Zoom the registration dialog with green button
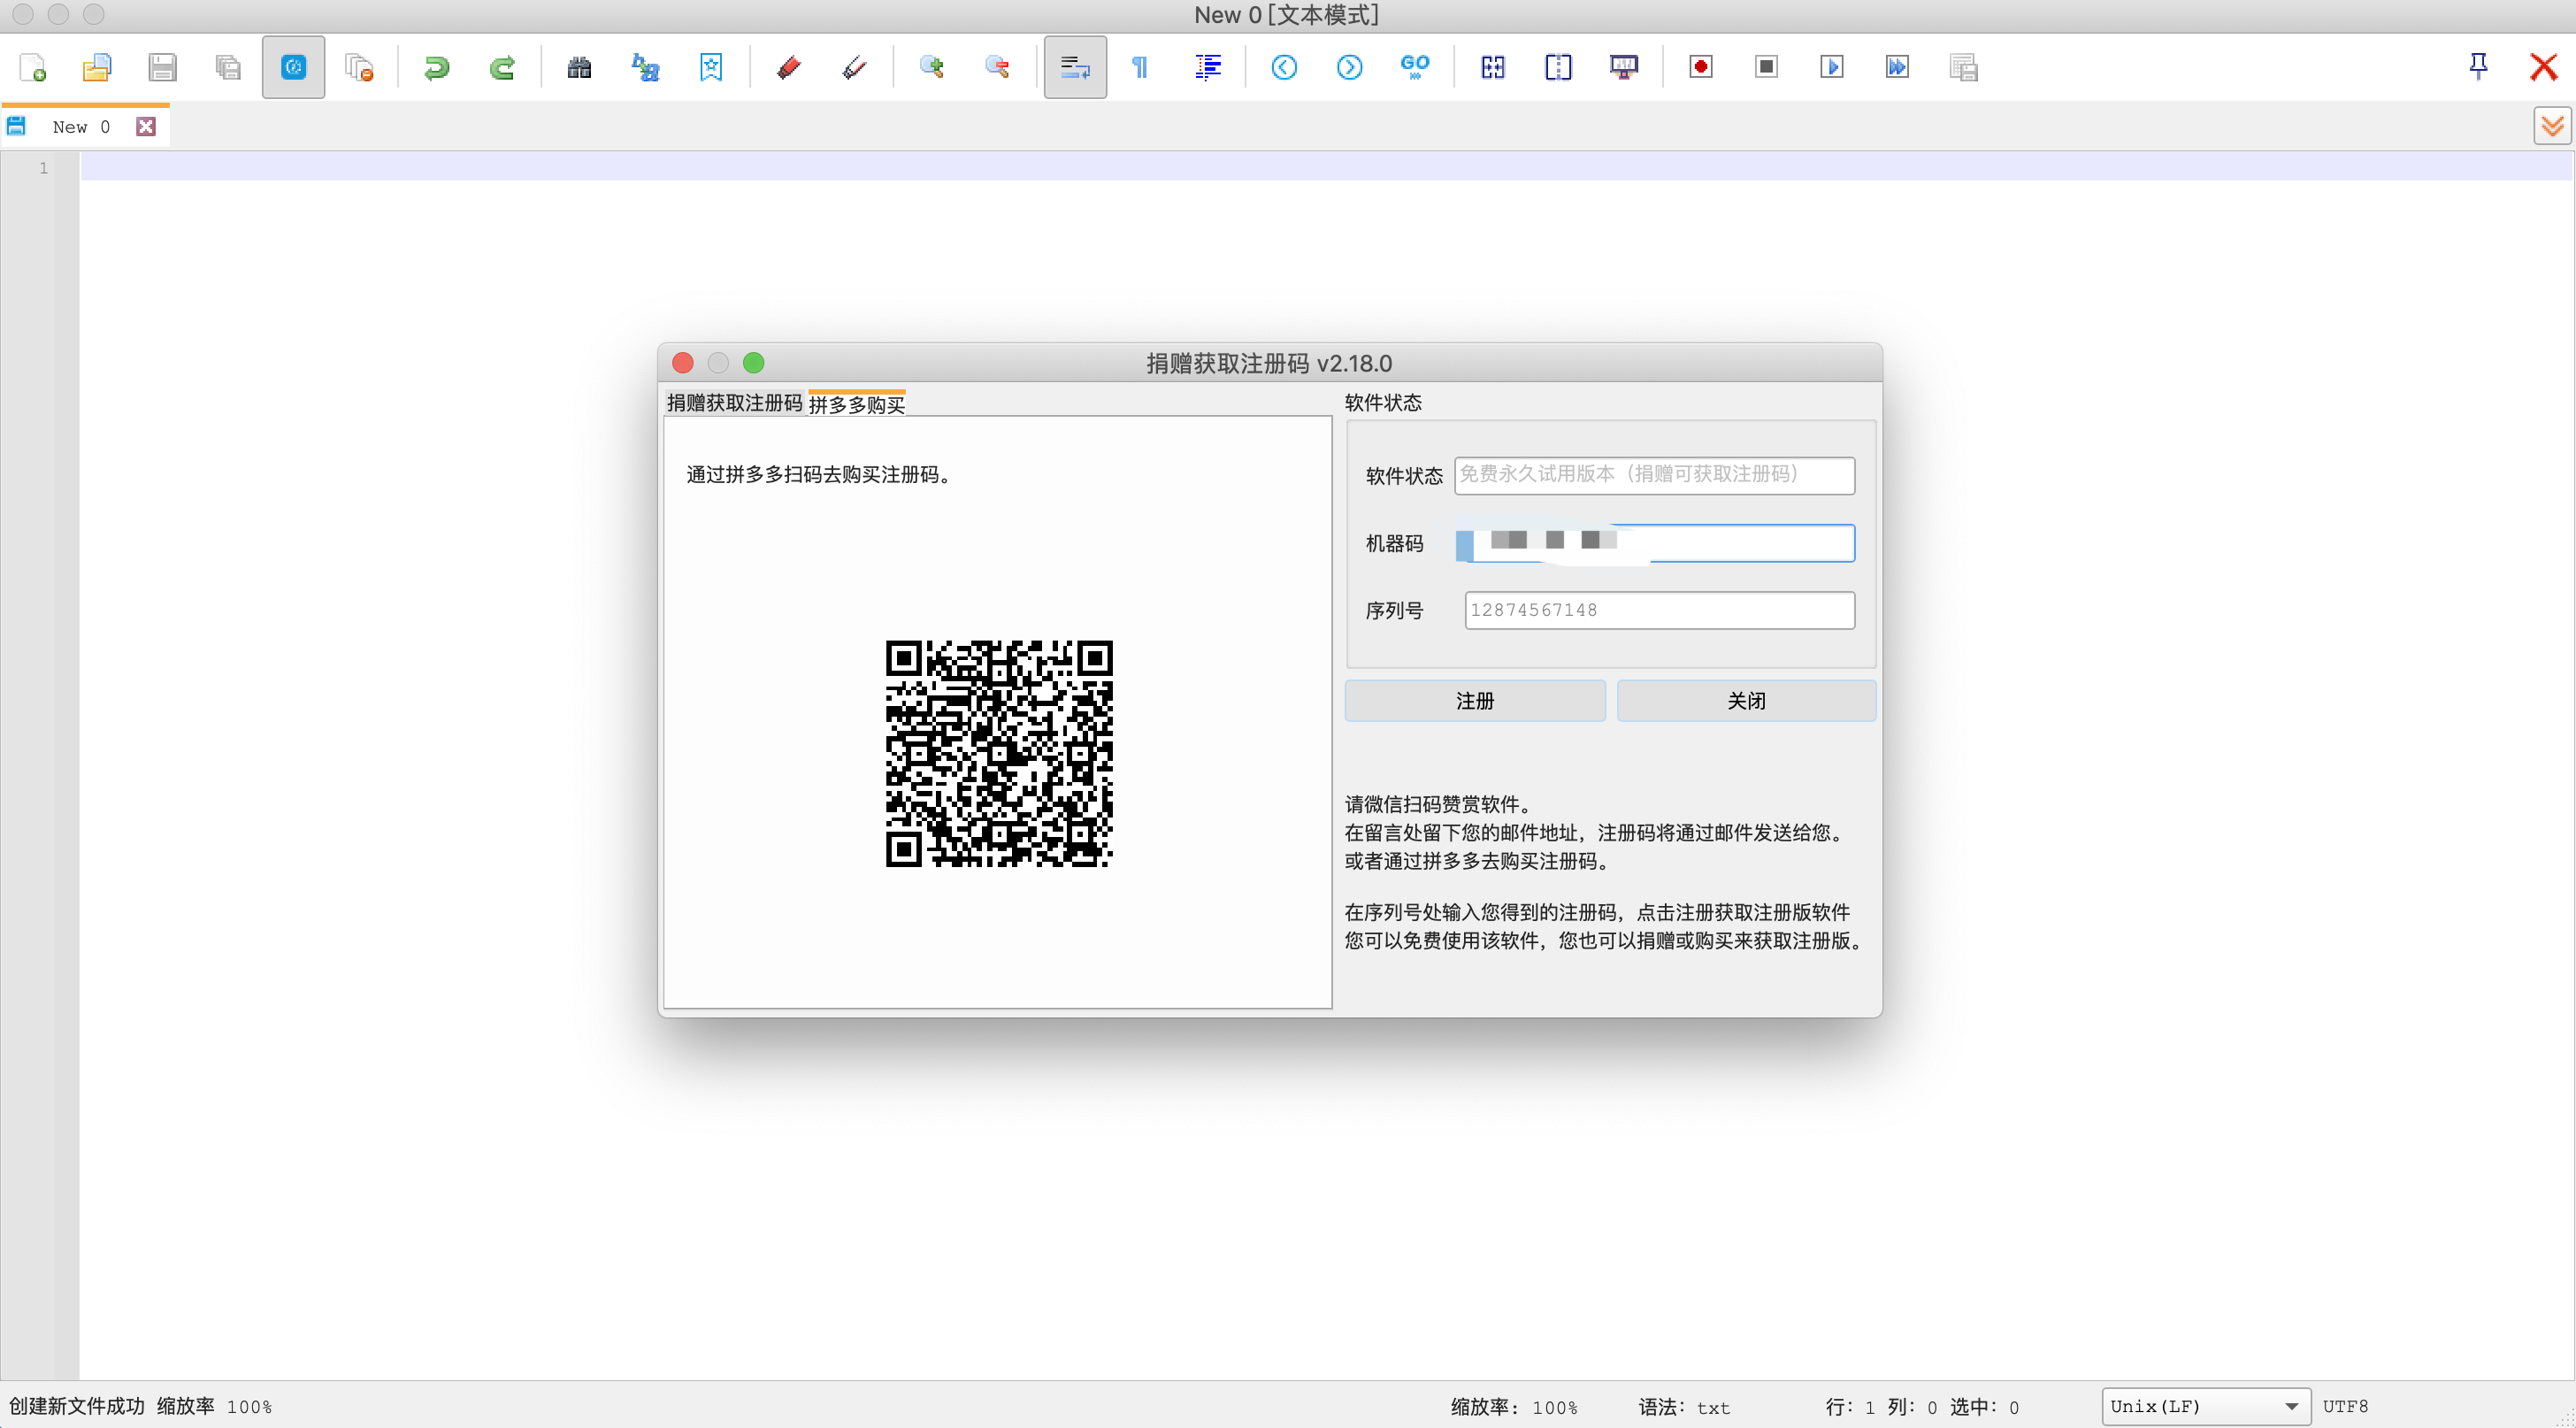 pyautogui.click(x=754, y=363)
